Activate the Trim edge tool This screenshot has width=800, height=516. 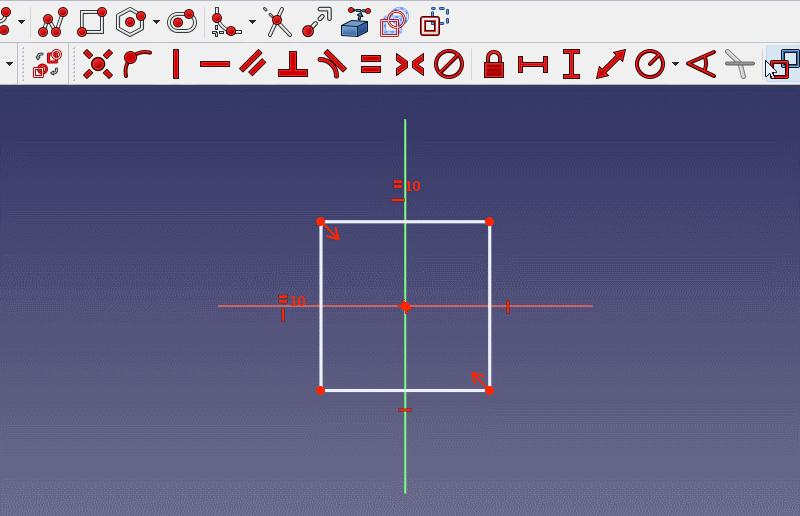click(x=277, y=21)
